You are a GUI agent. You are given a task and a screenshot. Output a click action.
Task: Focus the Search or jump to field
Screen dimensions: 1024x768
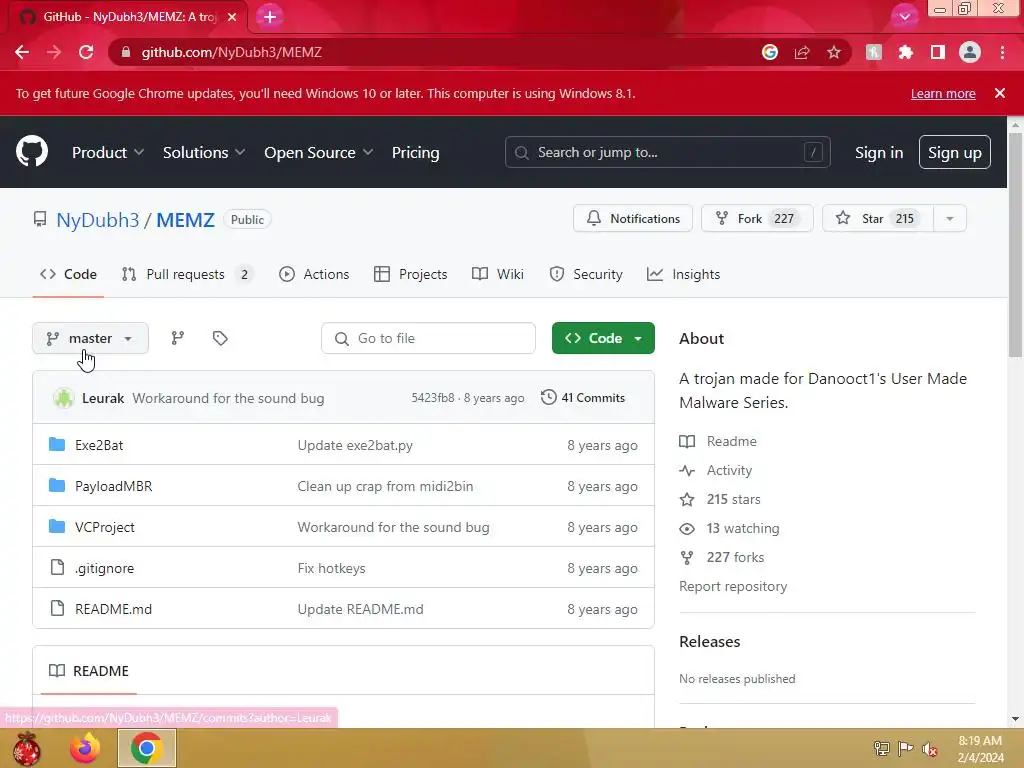[x=667, y=152]
